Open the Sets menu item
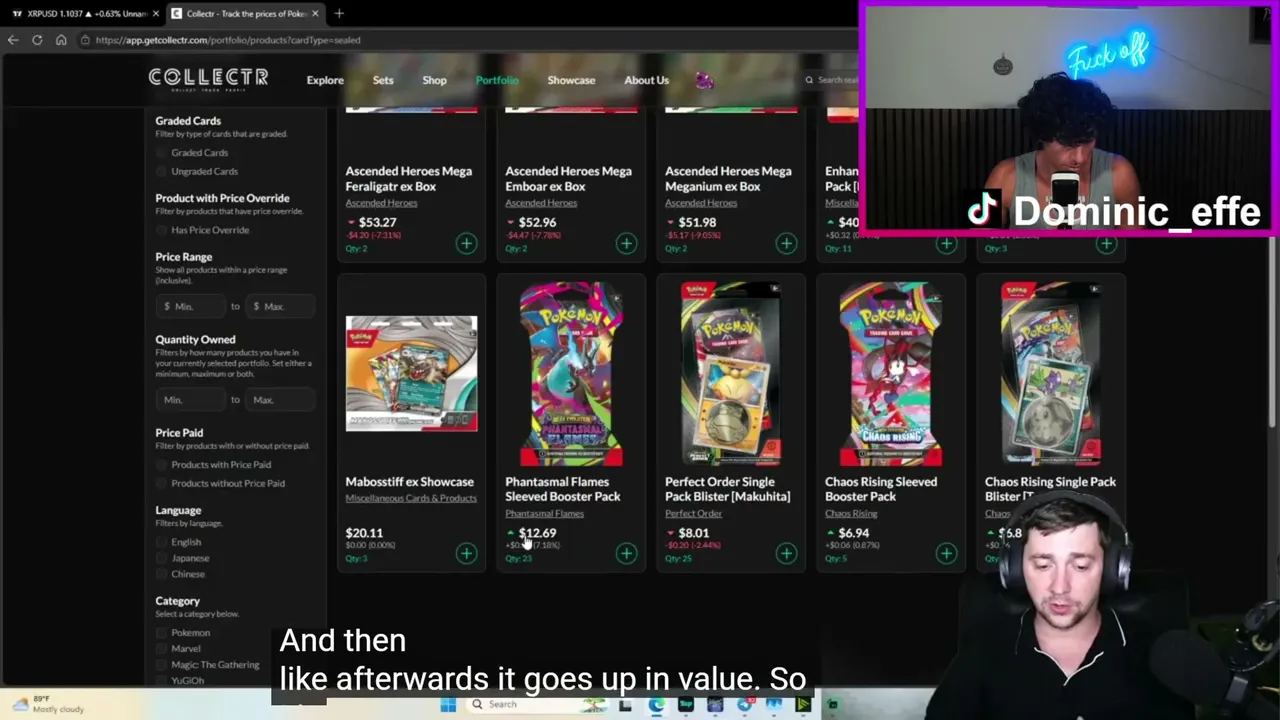1280x720 pixels. (x=383, y=80)
